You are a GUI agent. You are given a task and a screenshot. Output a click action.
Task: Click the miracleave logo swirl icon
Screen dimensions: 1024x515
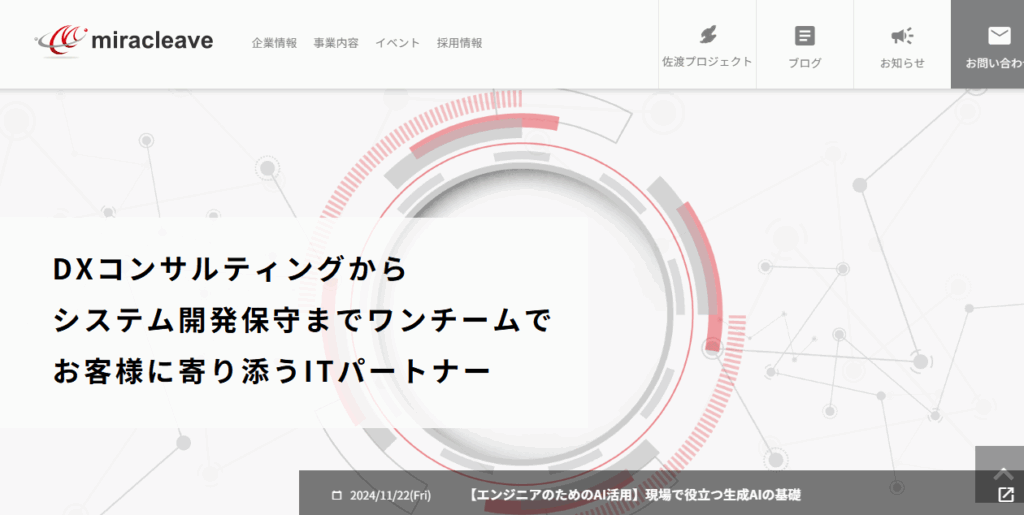point(60,40)
